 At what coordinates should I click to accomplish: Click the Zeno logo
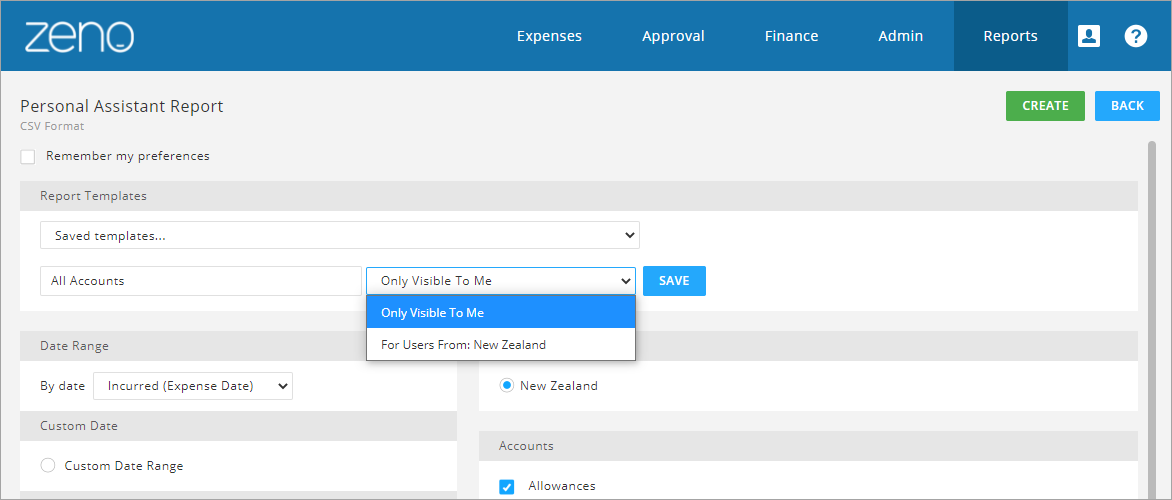coord(79,37)
